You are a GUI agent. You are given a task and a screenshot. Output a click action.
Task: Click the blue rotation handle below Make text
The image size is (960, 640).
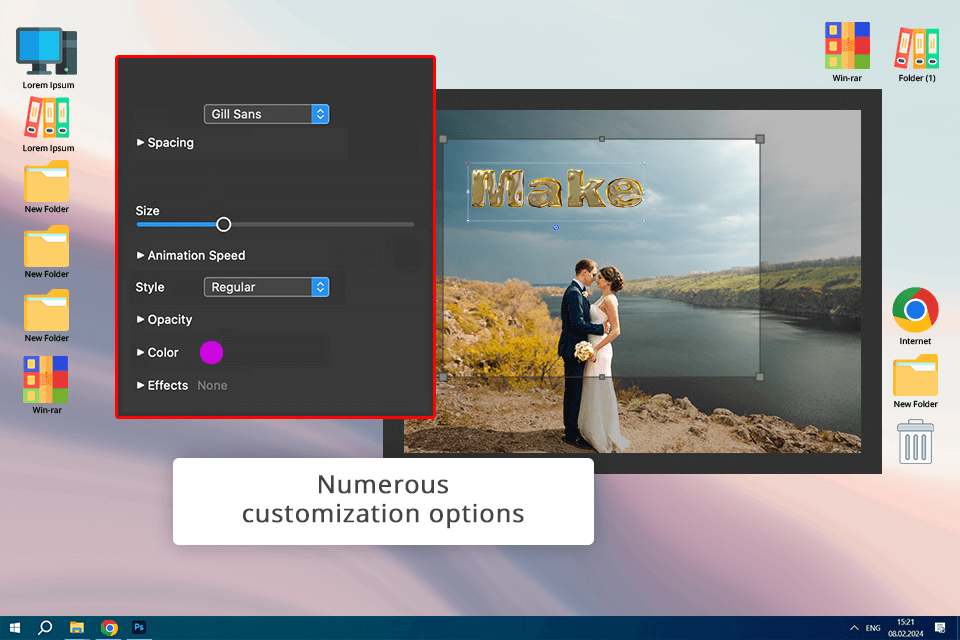click(556, 227)
